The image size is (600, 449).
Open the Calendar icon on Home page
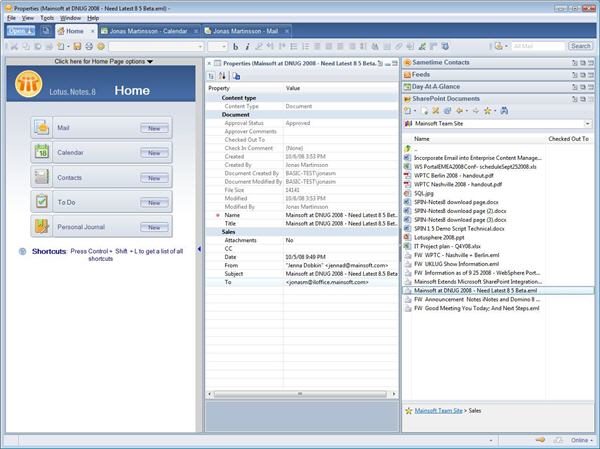[x=41, y=152]
